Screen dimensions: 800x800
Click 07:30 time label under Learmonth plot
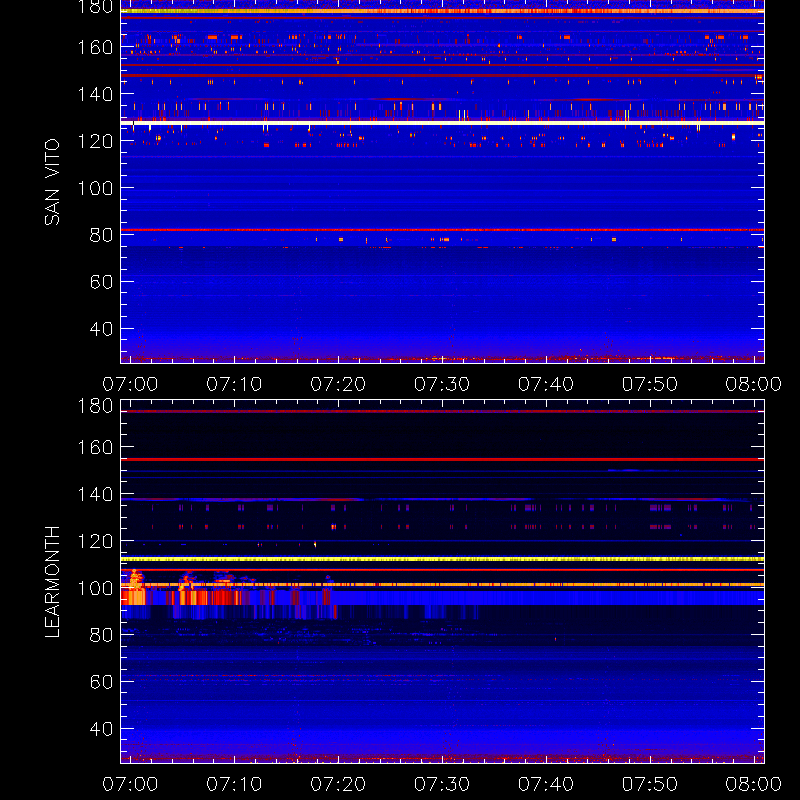pos(442,784)
